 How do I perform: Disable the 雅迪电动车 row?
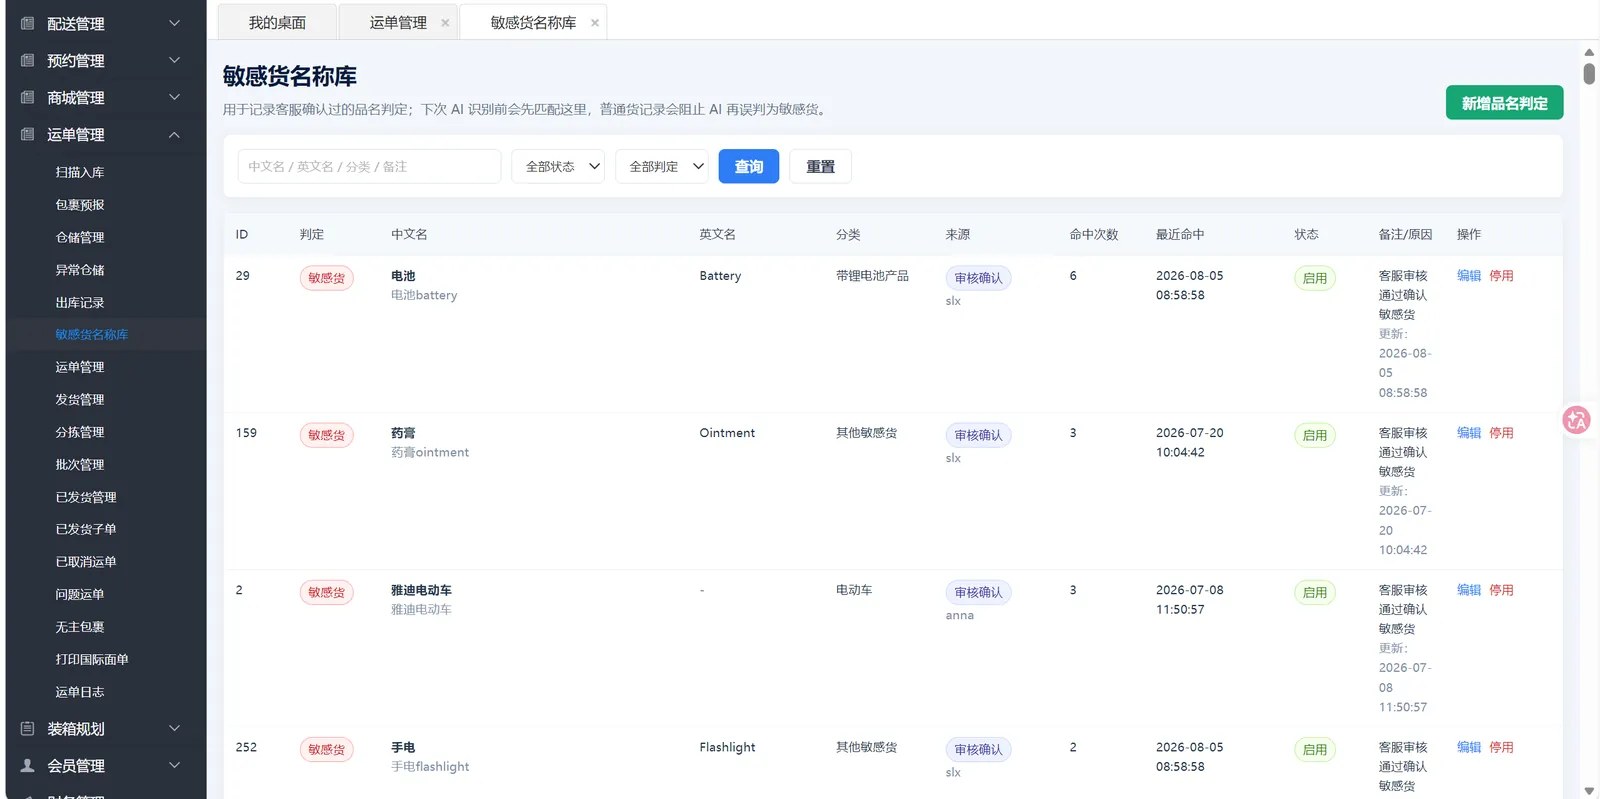pos(1501,590)
